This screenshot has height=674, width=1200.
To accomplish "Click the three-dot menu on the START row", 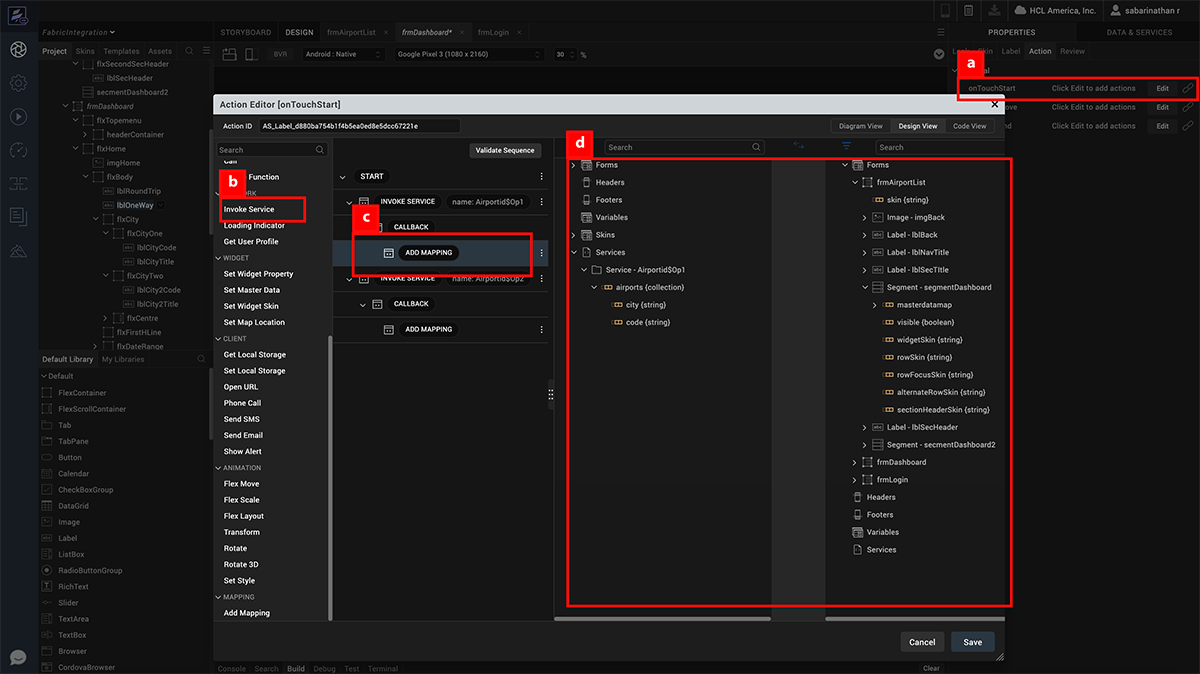I will click(x=541, y=176).
